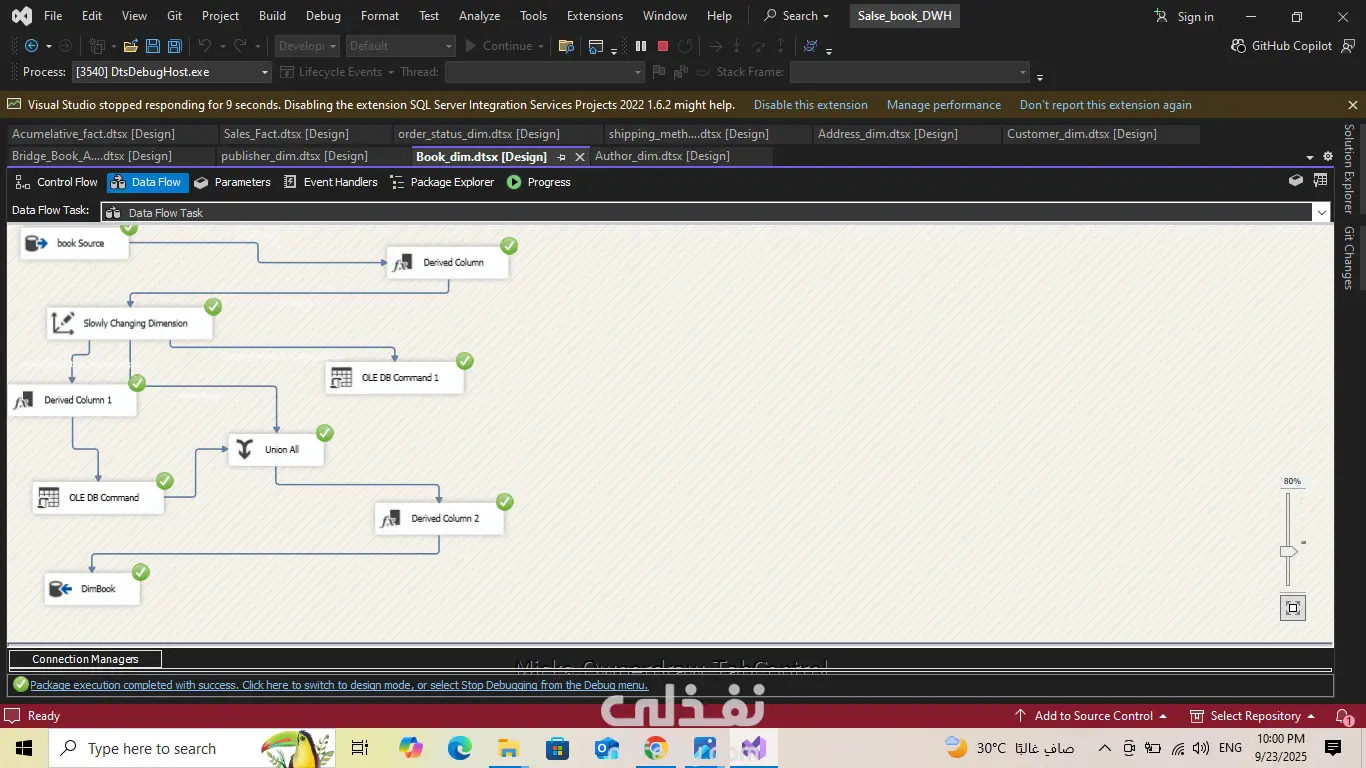Screen dimensions: 1366x768
Task: Select the OLE DB Command component
Action: point(98,498)
